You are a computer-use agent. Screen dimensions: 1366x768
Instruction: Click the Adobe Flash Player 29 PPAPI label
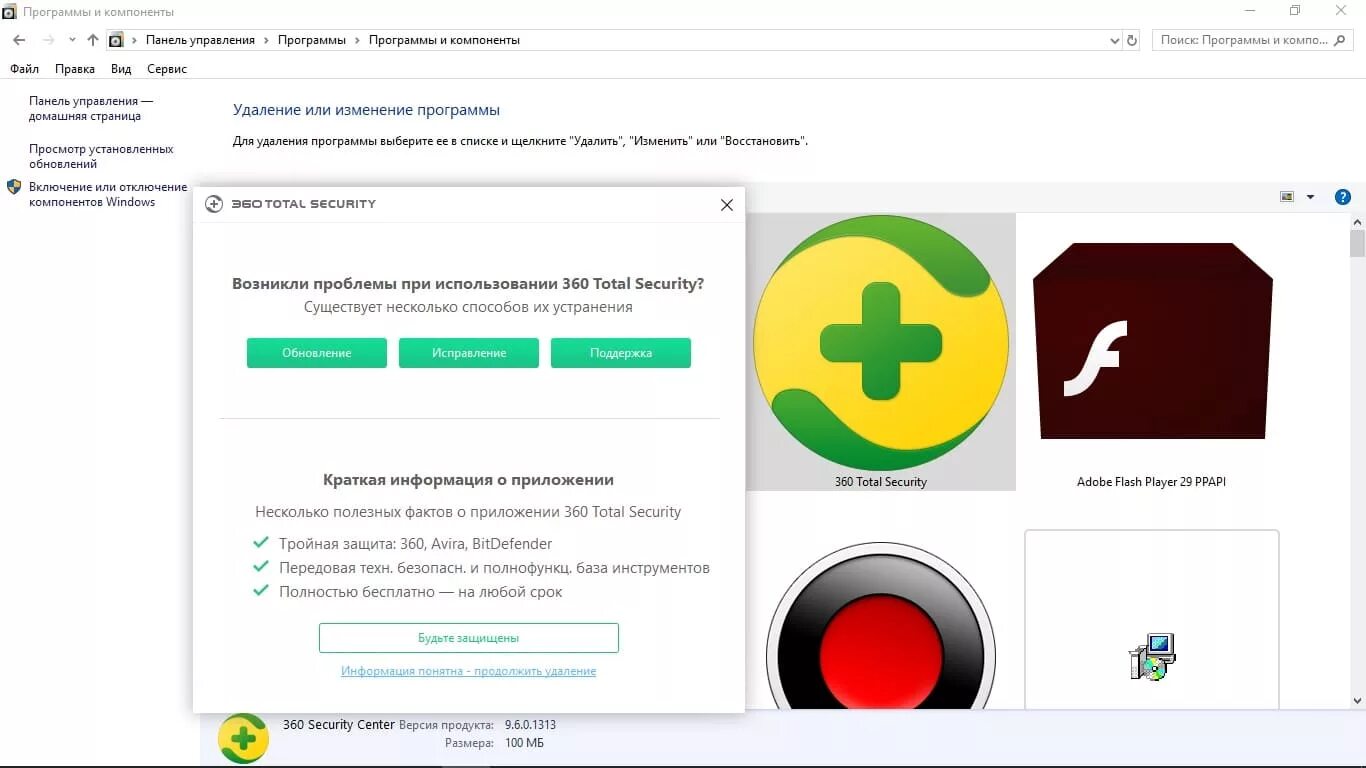click(x=1151, y=482)
